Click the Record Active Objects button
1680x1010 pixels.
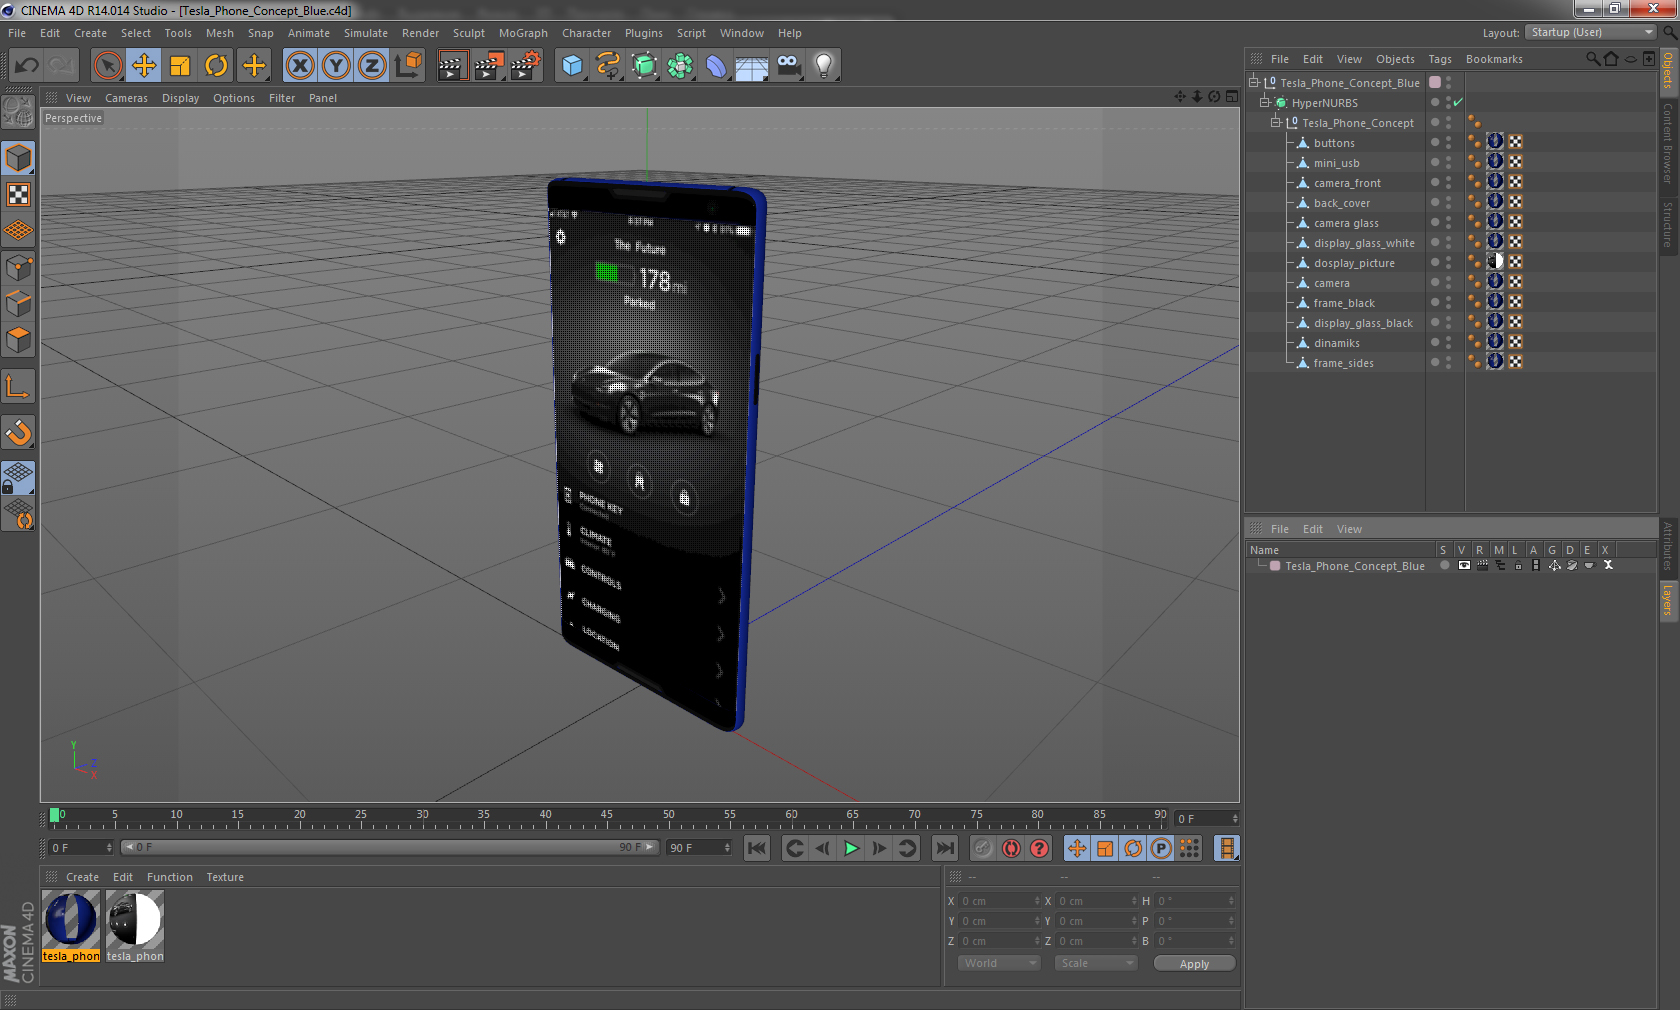pos(983,848)
